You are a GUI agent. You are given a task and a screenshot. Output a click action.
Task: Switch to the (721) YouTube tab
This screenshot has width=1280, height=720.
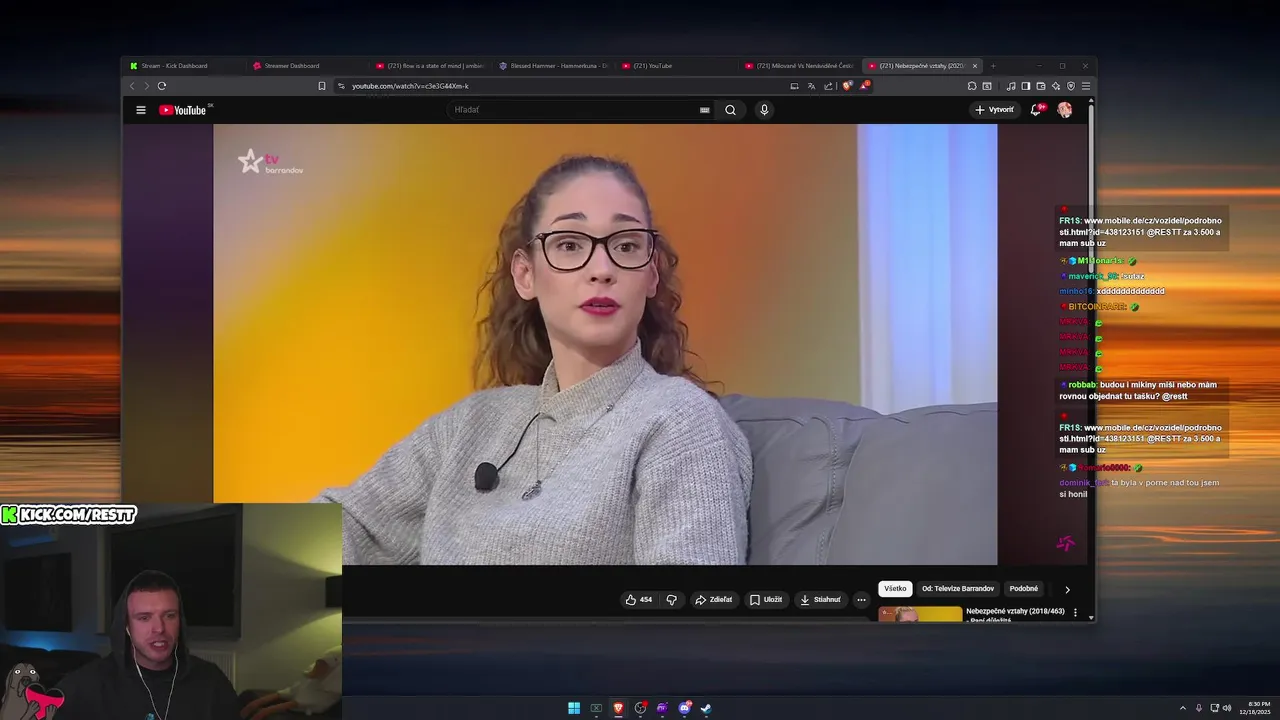click(676, 66)
